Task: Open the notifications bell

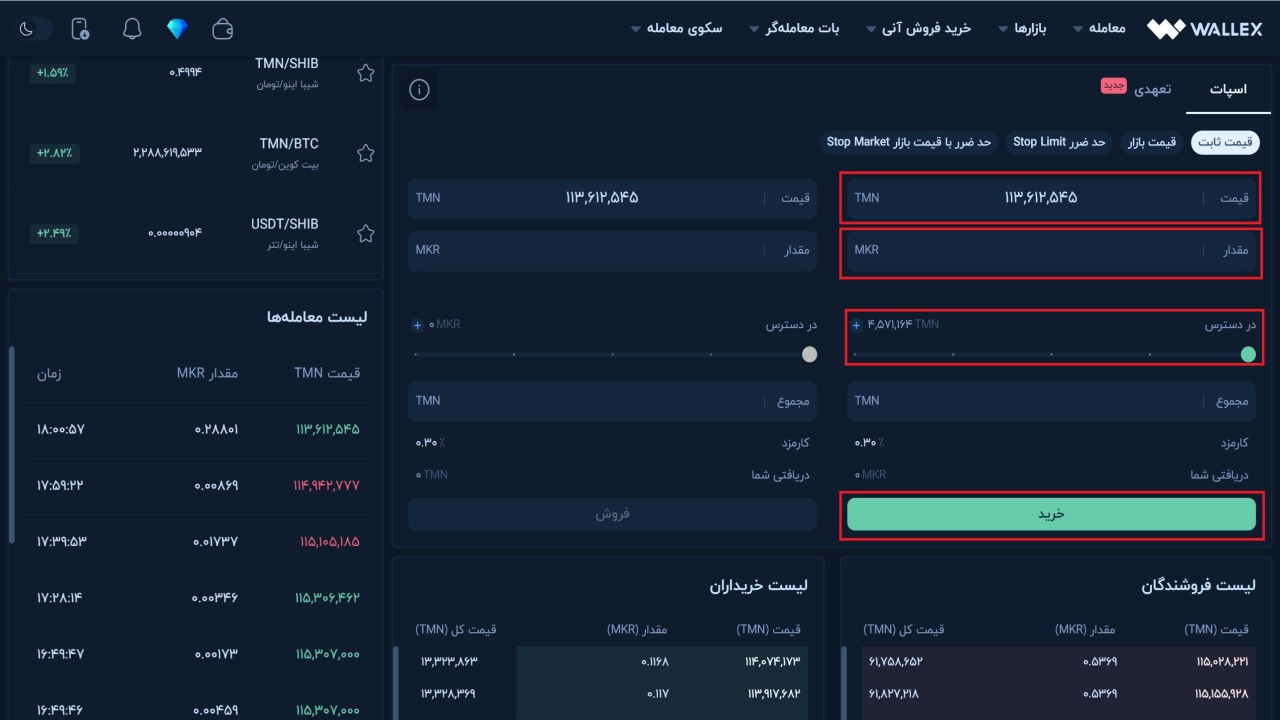Action: point(132,29)
